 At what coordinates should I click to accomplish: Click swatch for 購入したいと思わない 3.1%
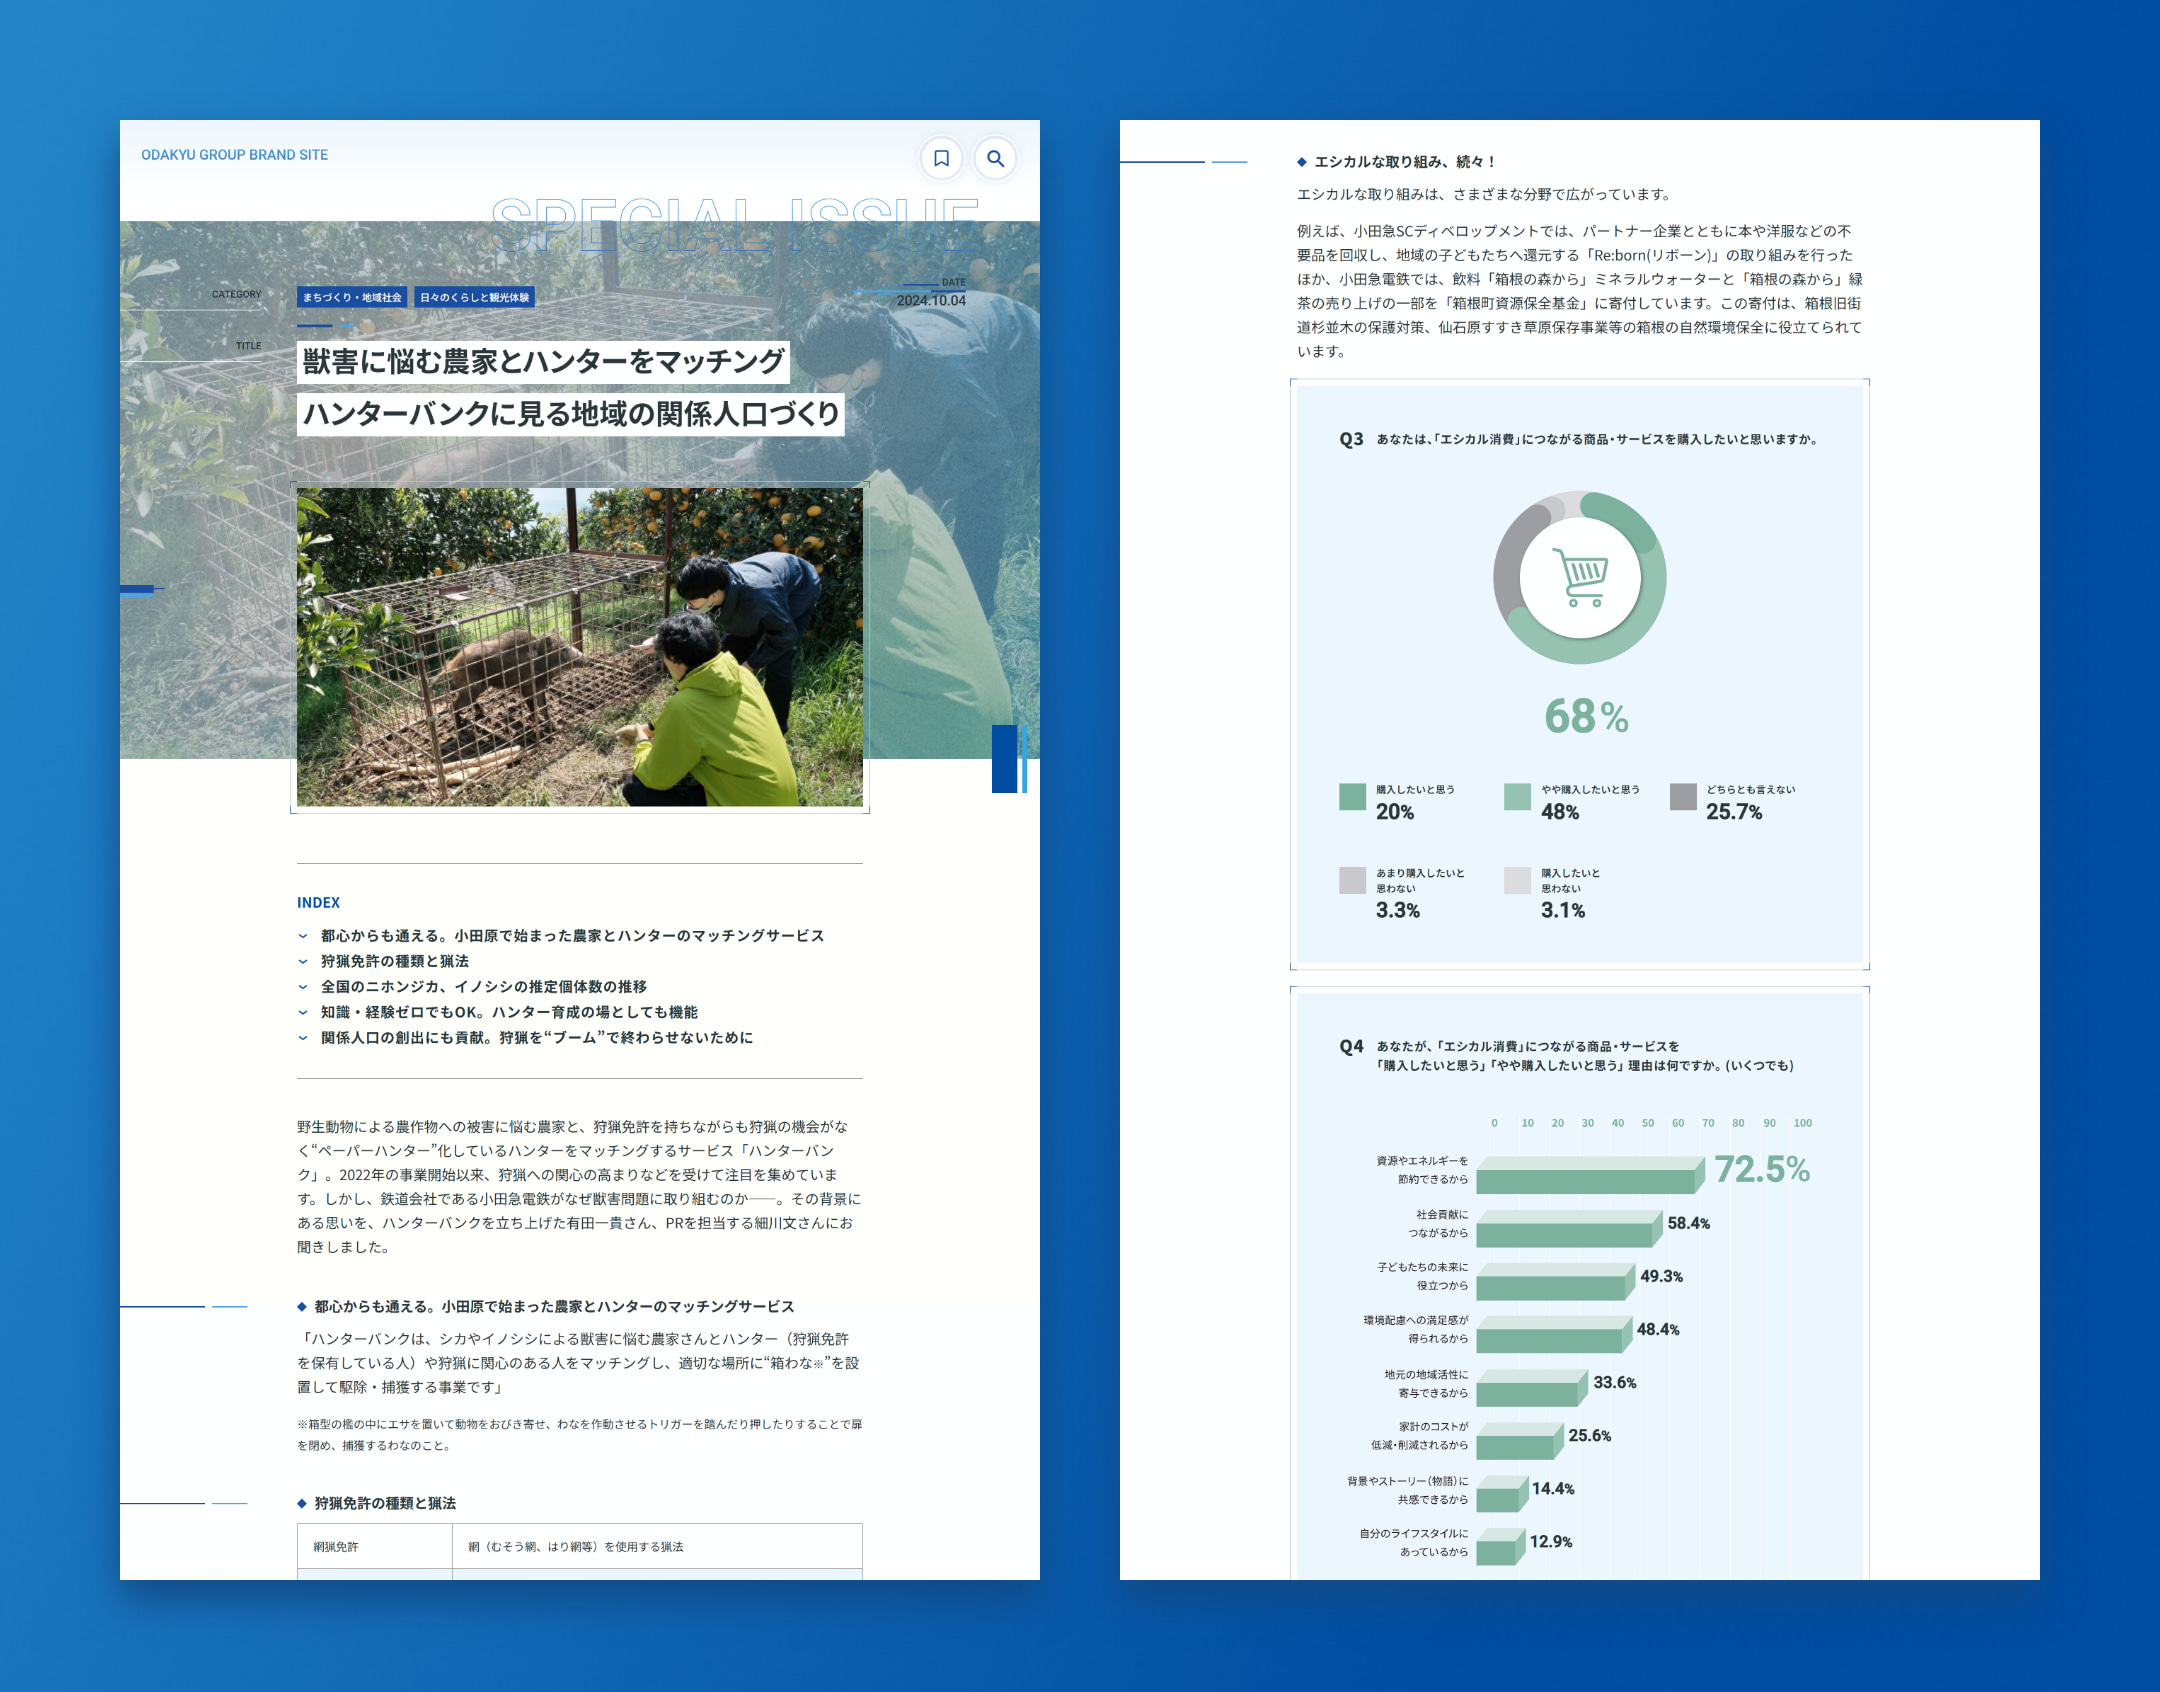pos(1517,880)
